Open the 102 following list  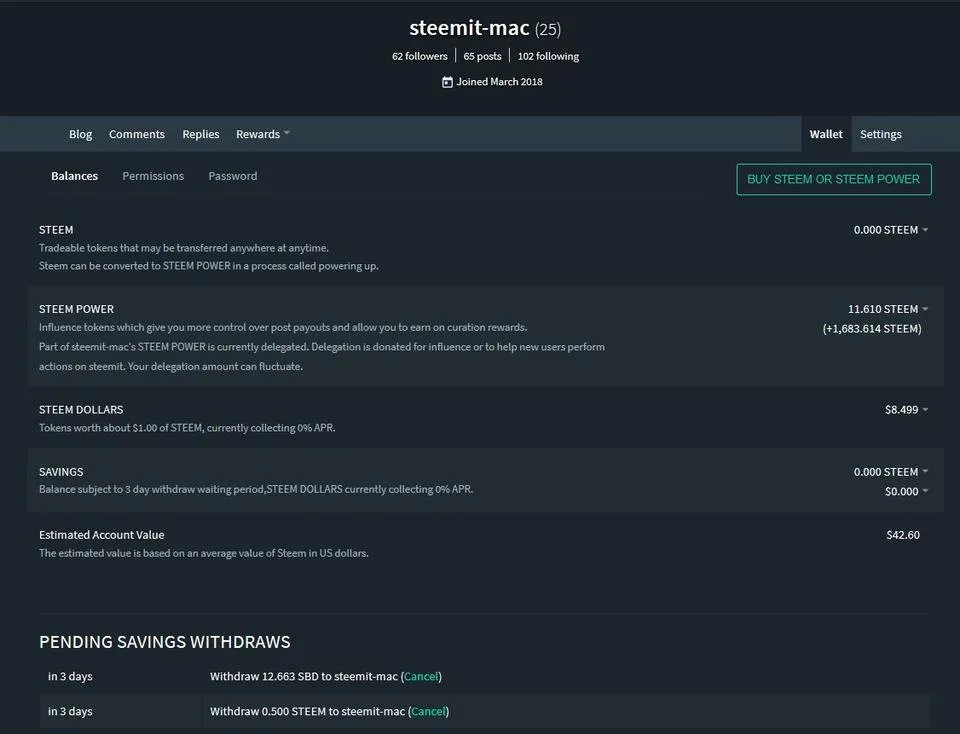[x=548, y=56]
